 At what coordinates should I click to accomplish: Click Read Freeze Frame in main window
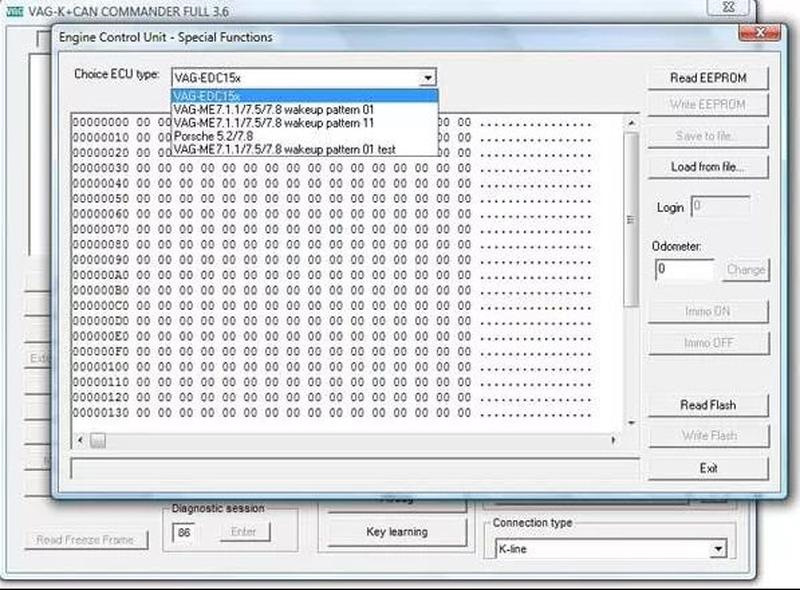click(x=86, y=539)
